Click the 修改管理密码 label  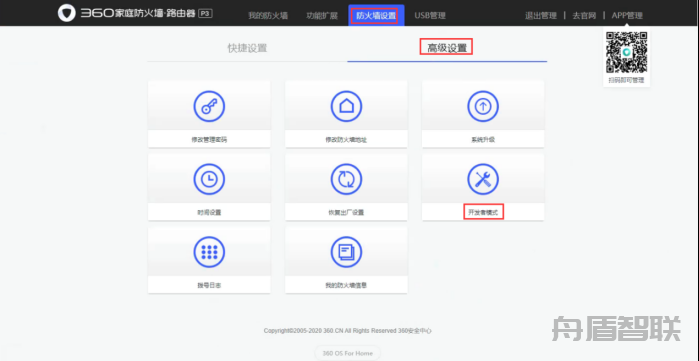(209, 139)
